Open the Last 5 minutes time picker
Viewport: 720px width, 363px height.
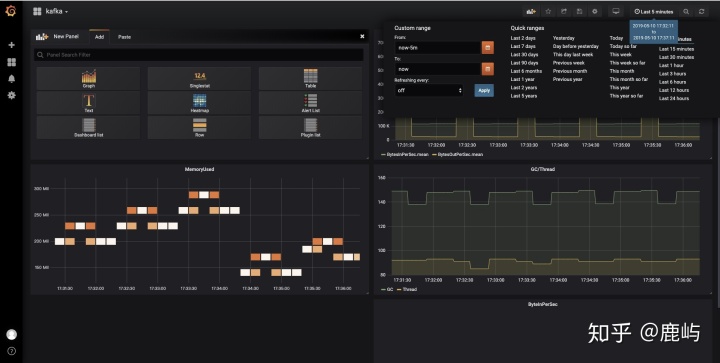(x=653, y=12)
